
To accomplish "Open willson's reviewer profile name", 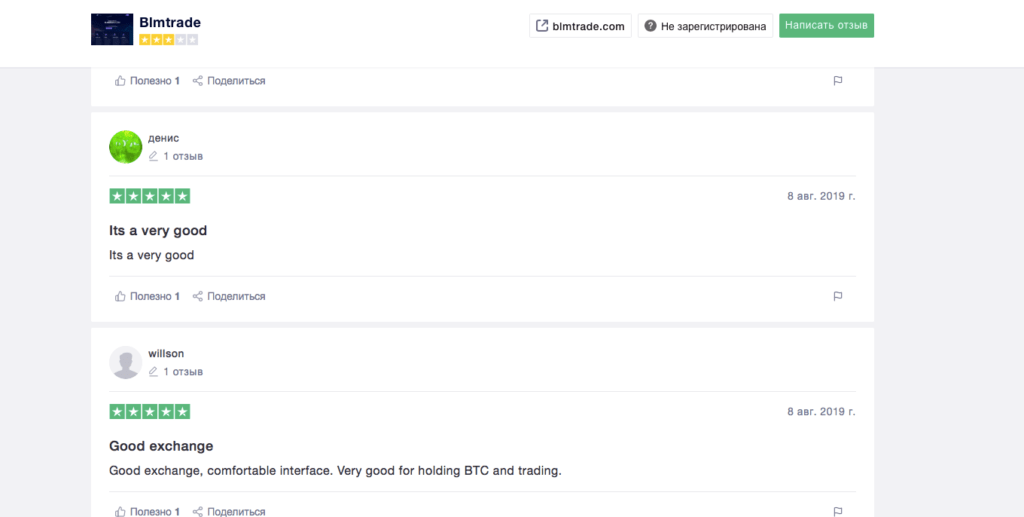I will [x=166, y=353].
